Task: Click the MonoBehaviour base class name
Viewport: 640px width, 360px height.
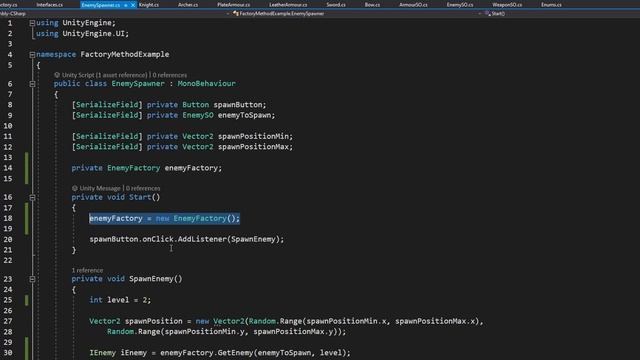Action: point(207,84)
